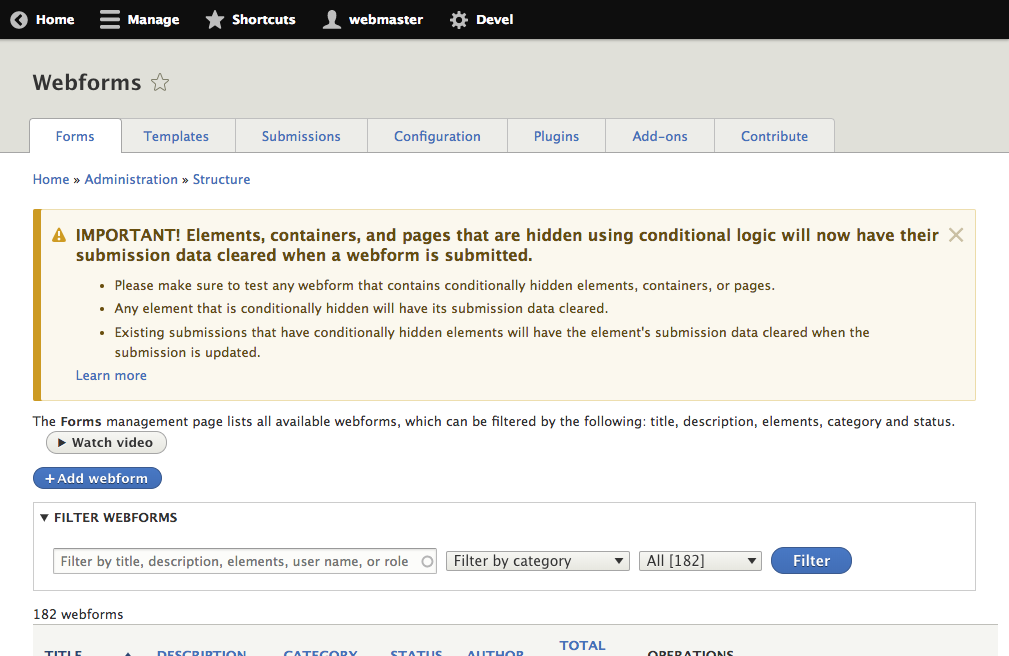Switch to the Submissions tab

pyautogui.click(x=301, y=136)
